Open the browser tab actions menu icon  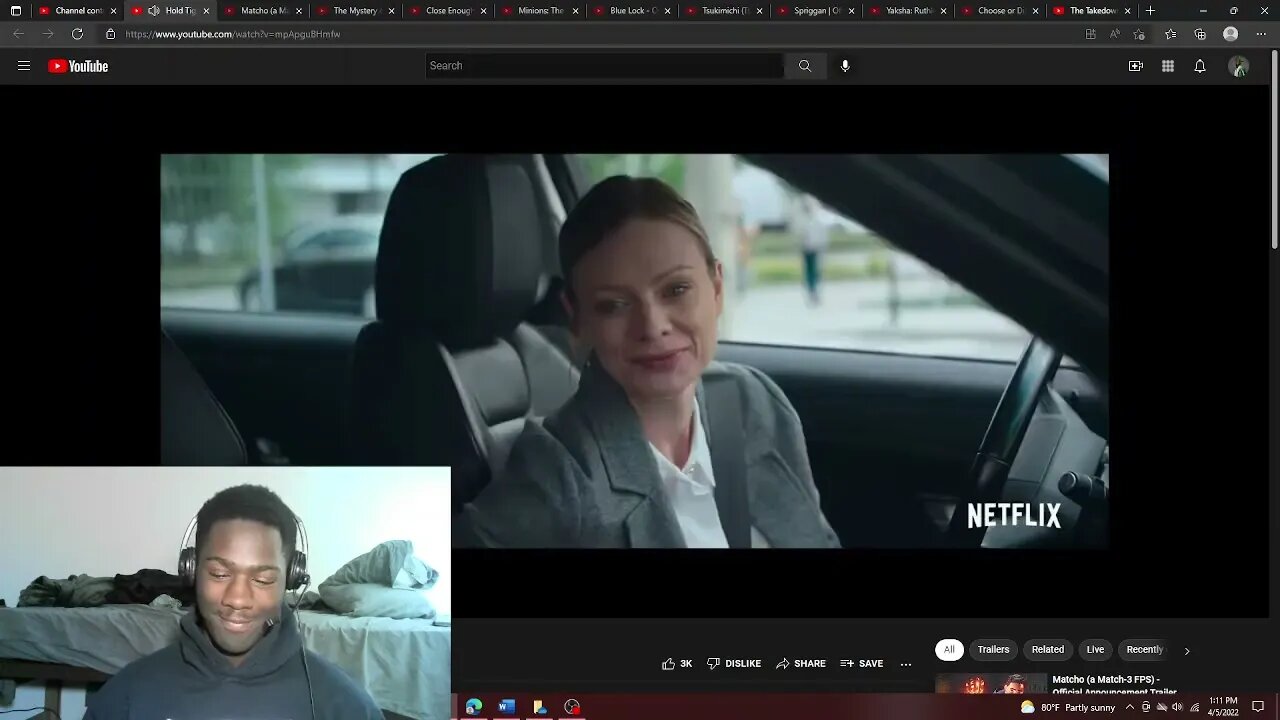[16, 11]
